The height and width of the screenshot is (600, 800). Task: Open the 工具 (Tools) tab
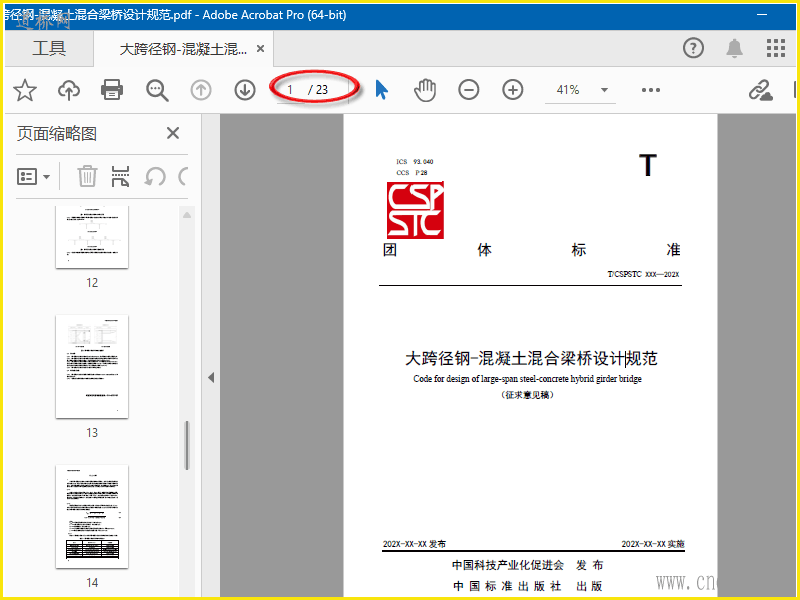pyautogui.click(x=49, y=48)
